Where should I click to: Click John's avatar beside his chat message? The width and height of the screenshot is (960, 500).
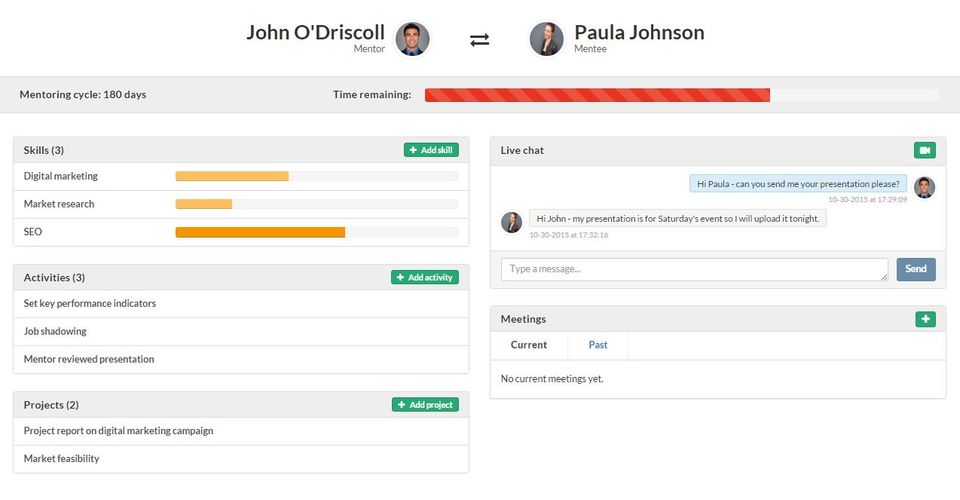pyautogui.click(x=924, y=187)
